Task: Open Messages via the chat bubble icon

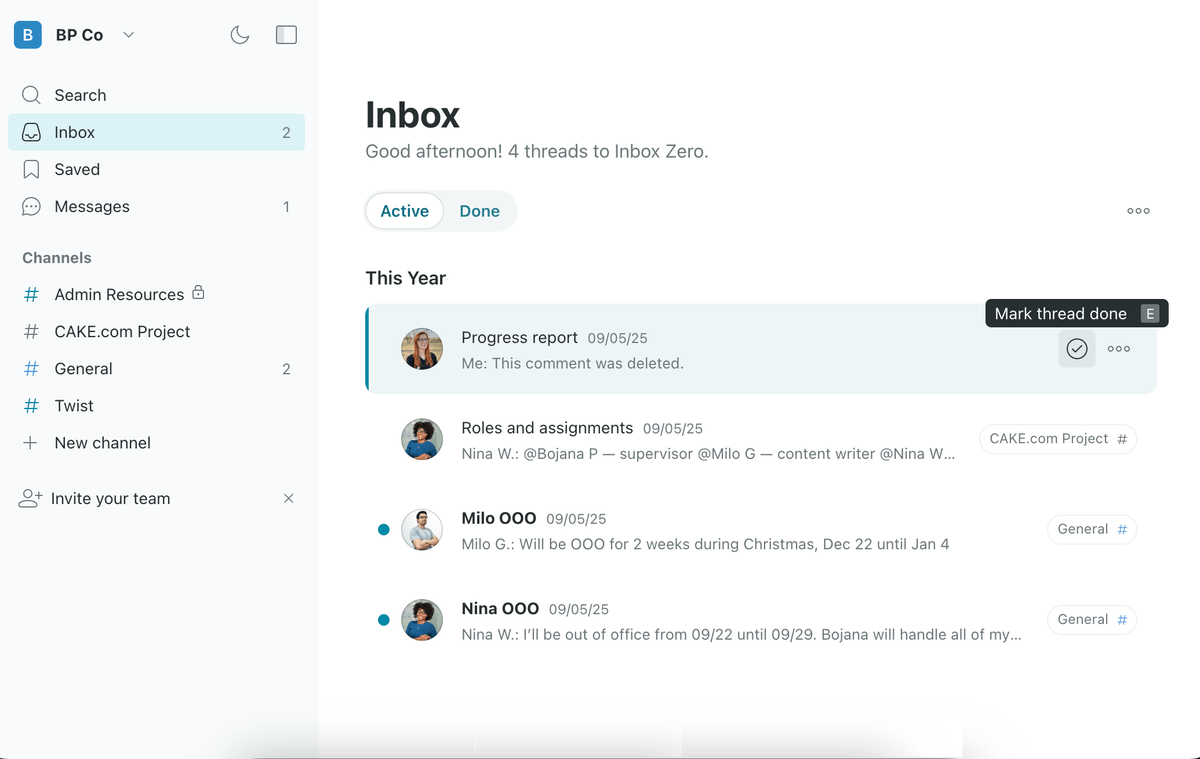Action: (x=32, y=207)
